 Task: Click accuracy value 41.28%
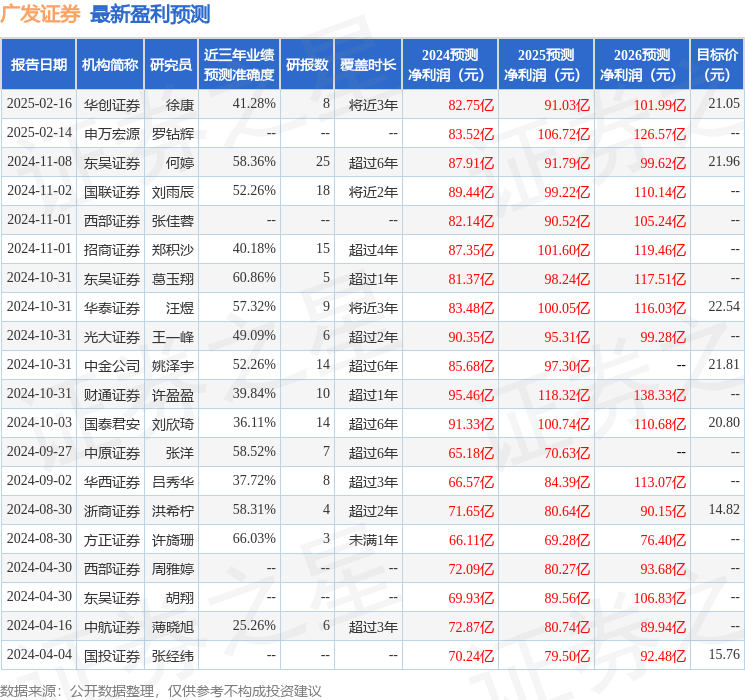point(254,104)
